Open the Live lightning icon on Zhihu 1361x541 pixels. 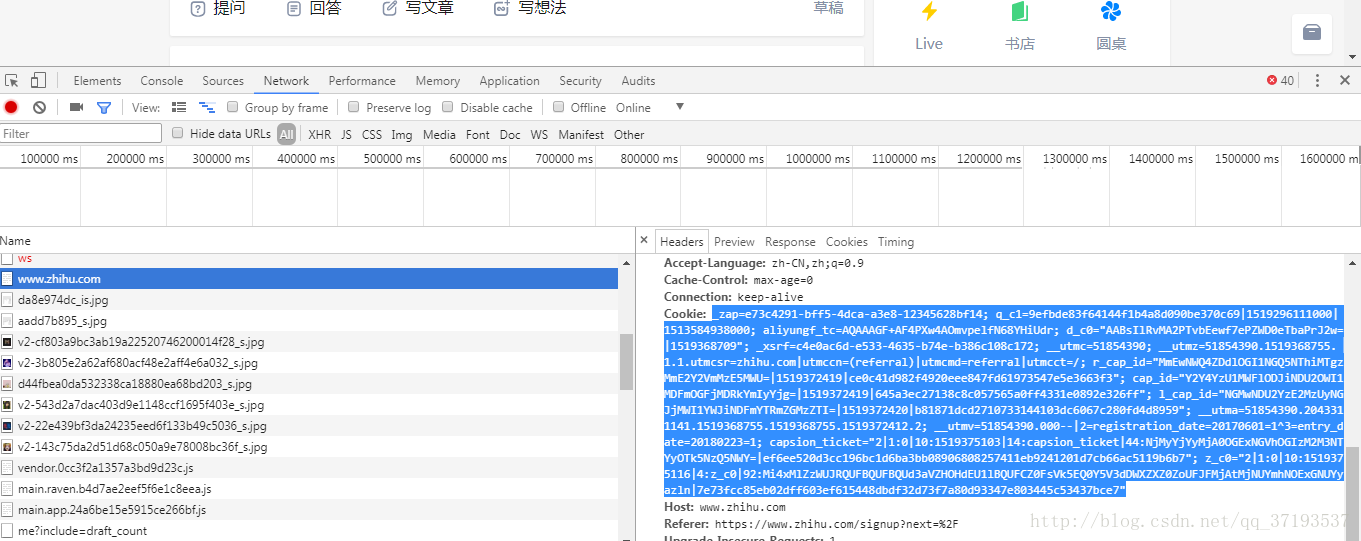pos(929,12)
